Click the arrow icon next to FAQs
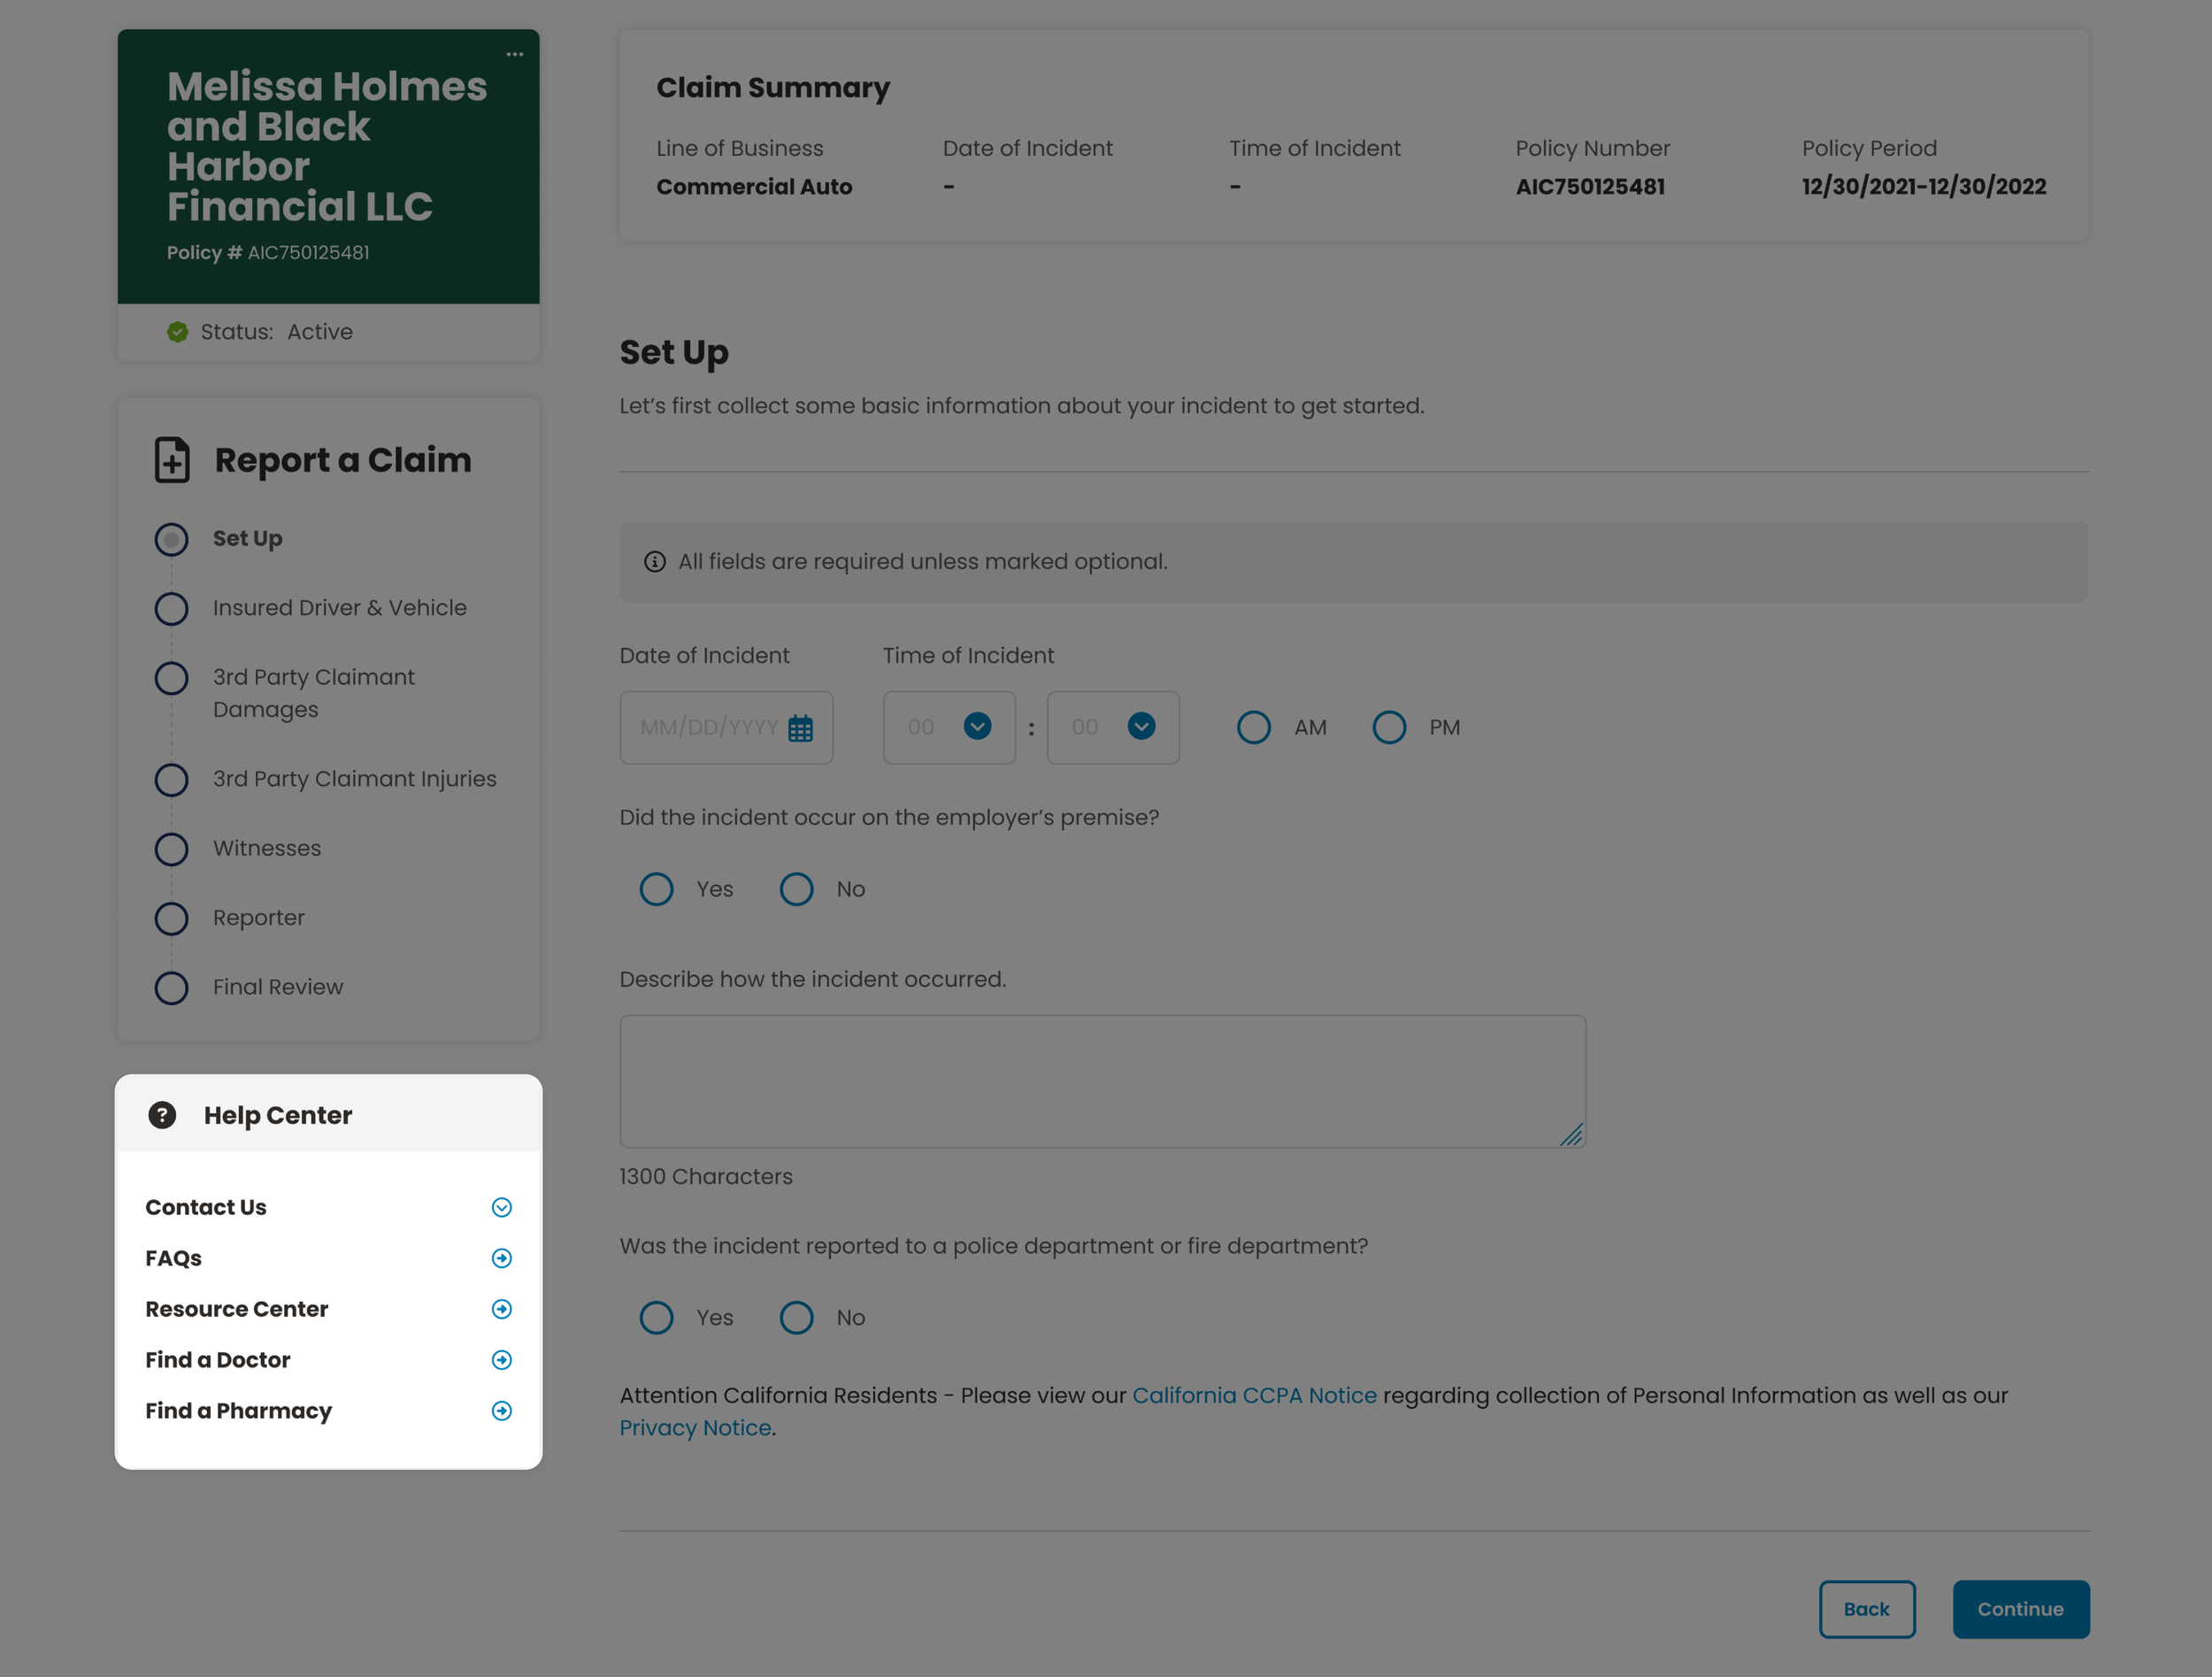The height and width of the screenshot is (1677, 2212). [502, 1258]
